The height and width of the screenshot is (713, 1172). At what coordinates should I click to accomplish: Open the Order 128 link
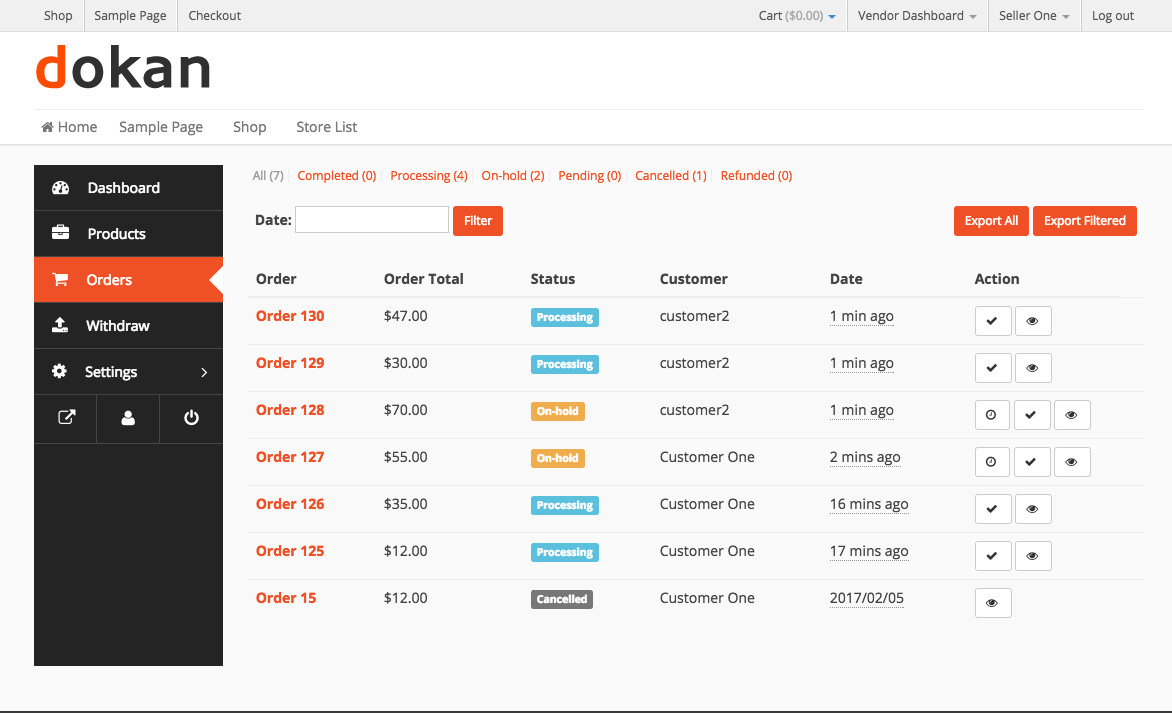point(290,410)
